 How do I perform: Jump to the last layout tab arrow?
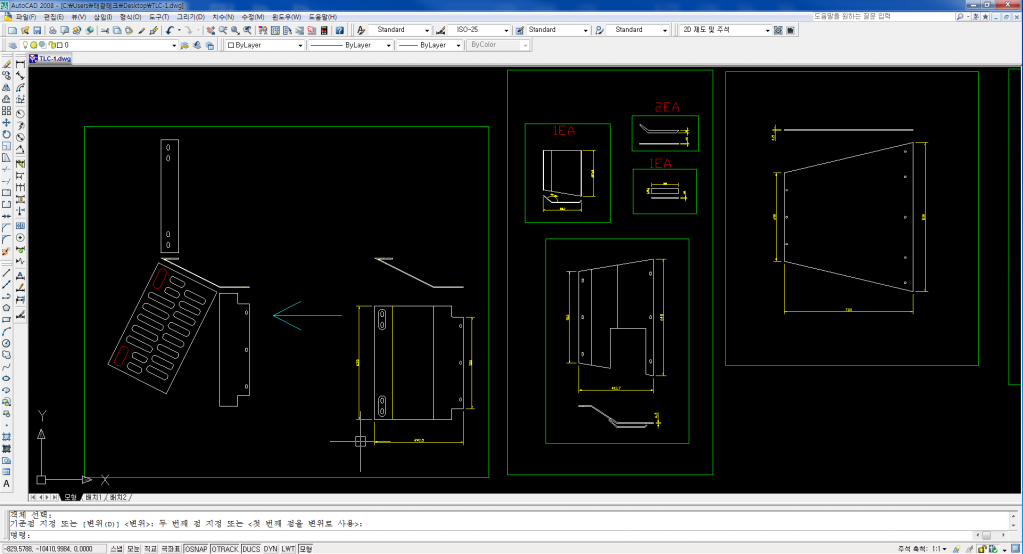coord(55,497)
